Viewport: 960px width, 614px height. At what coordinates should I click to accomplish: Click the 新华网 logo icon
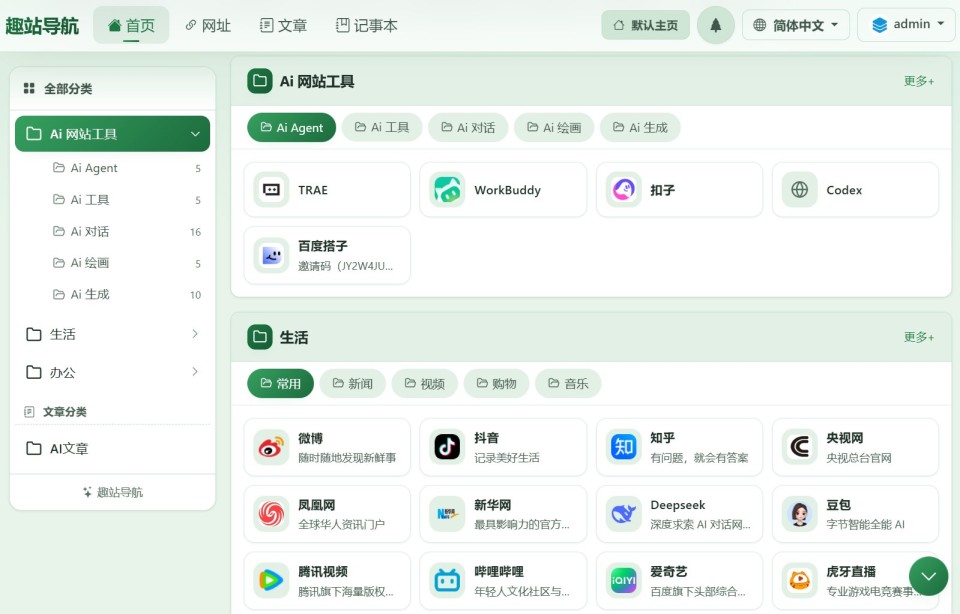coord(447,514)
